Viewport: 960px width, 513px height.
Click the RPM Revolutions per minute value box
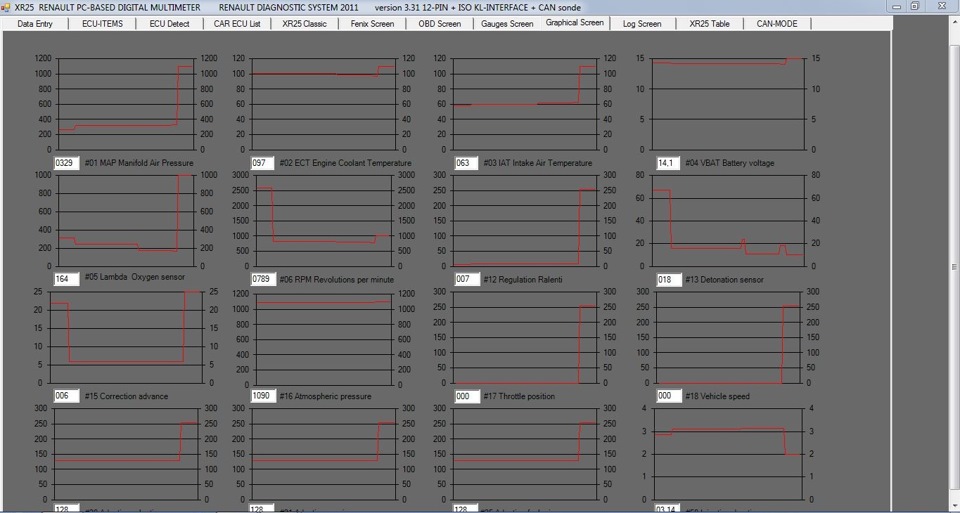[263, 279]
